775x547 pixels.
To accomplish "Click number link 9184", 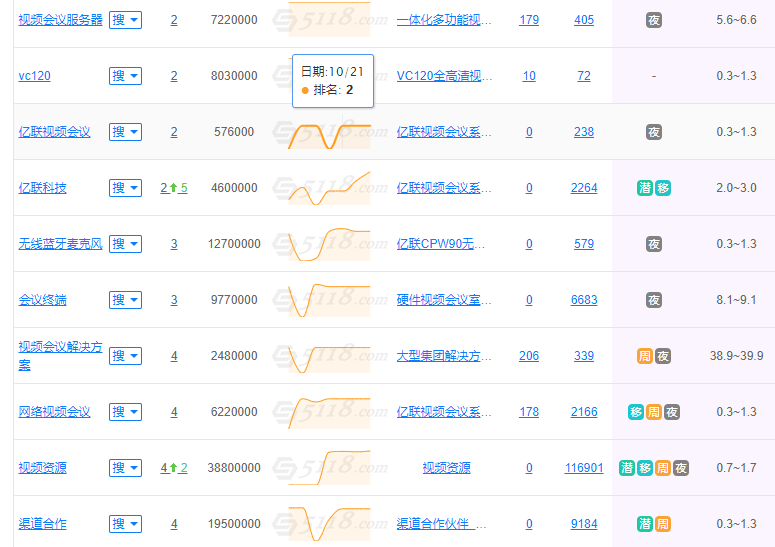I will coord(584,524).
